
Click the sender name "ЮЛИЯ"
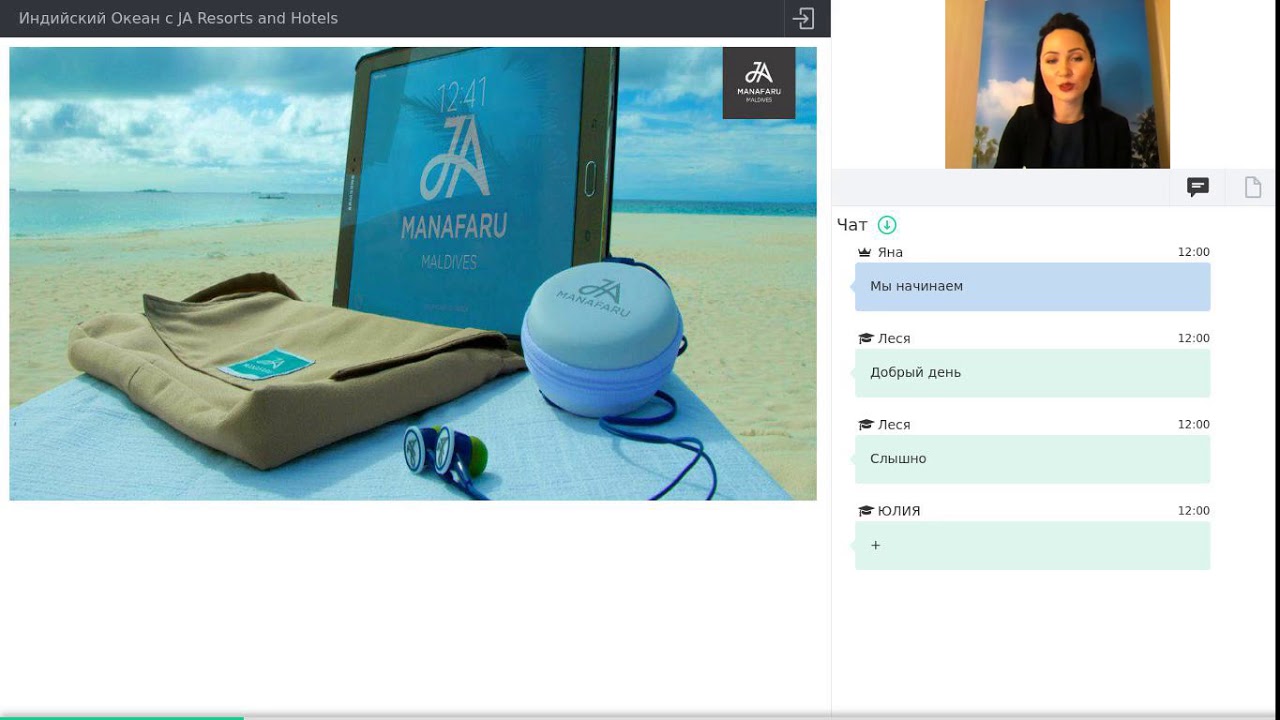click(899, 510)
